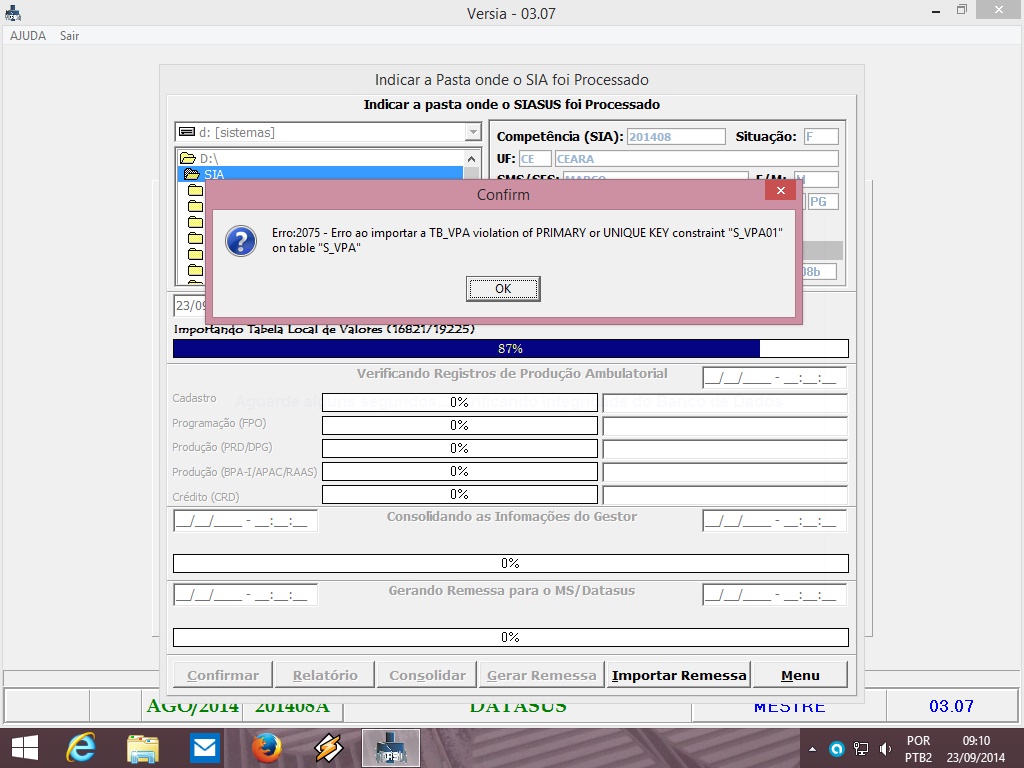
Task: Select the SIA folder in directory list
Action: tap(213, 174)
